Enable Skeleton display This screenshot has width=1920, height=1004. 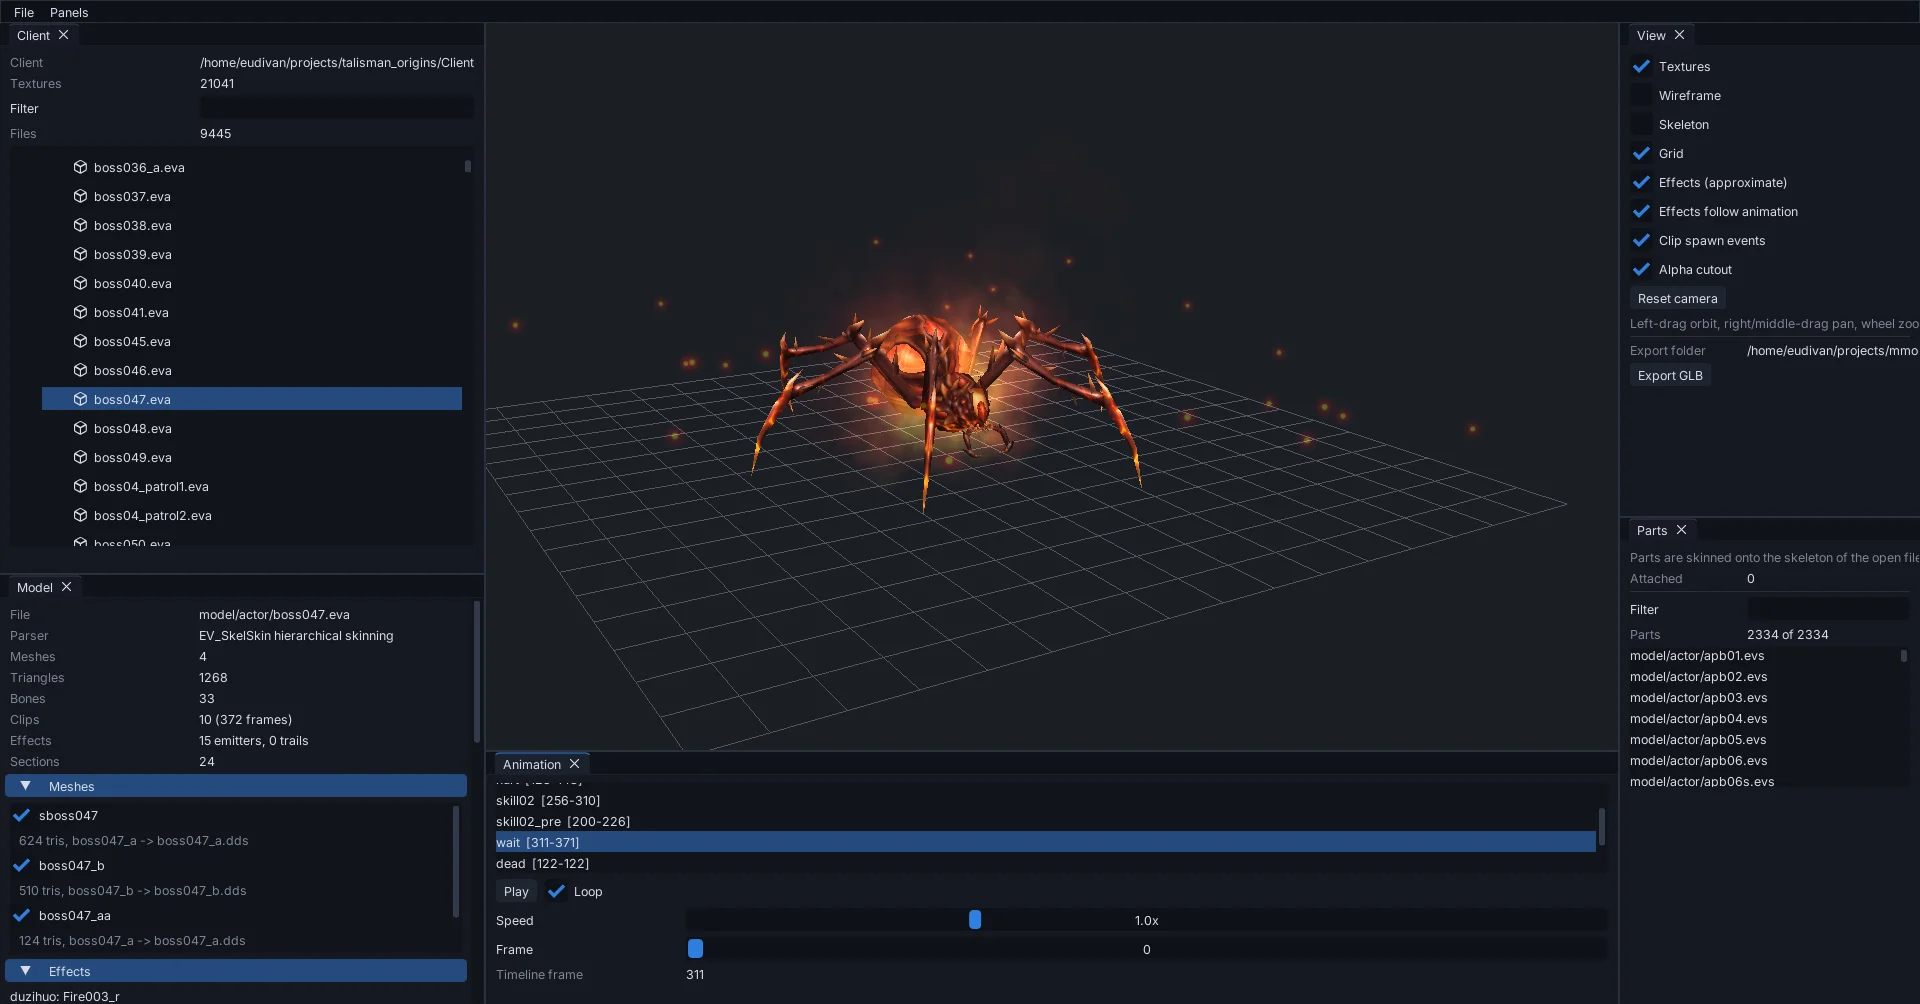[x=1641, y=124]
